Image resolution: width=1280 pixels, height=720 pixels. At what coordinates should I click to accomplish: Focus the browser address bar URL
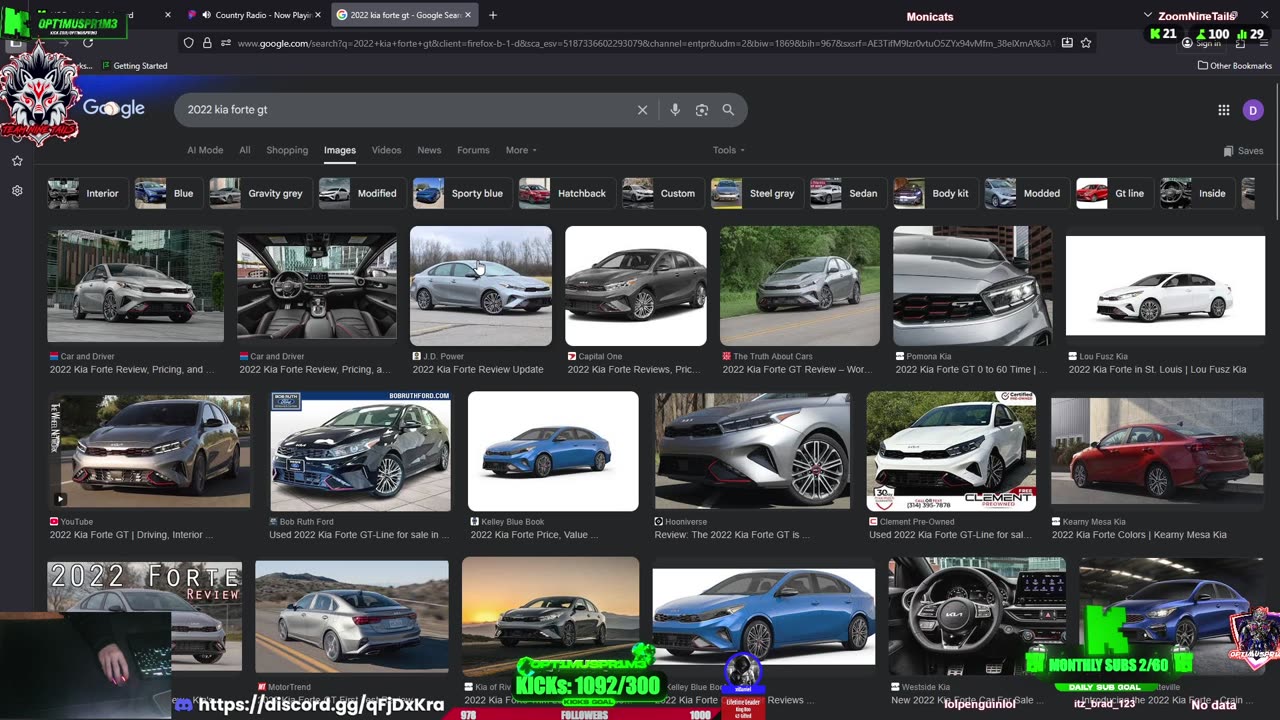click(x=645, y=43)
